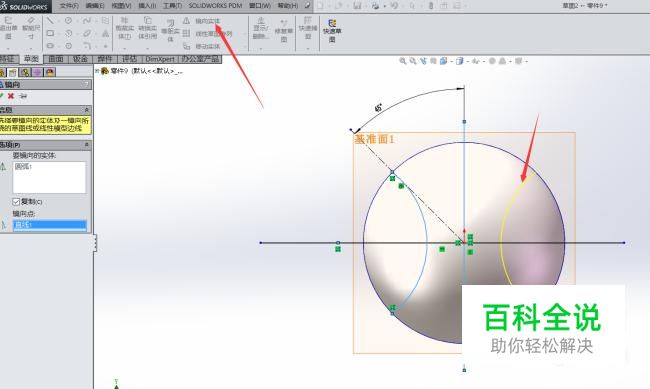Open the DisplayManager tab icon
The width and height of the screenshot is (650, 389).
50,72
